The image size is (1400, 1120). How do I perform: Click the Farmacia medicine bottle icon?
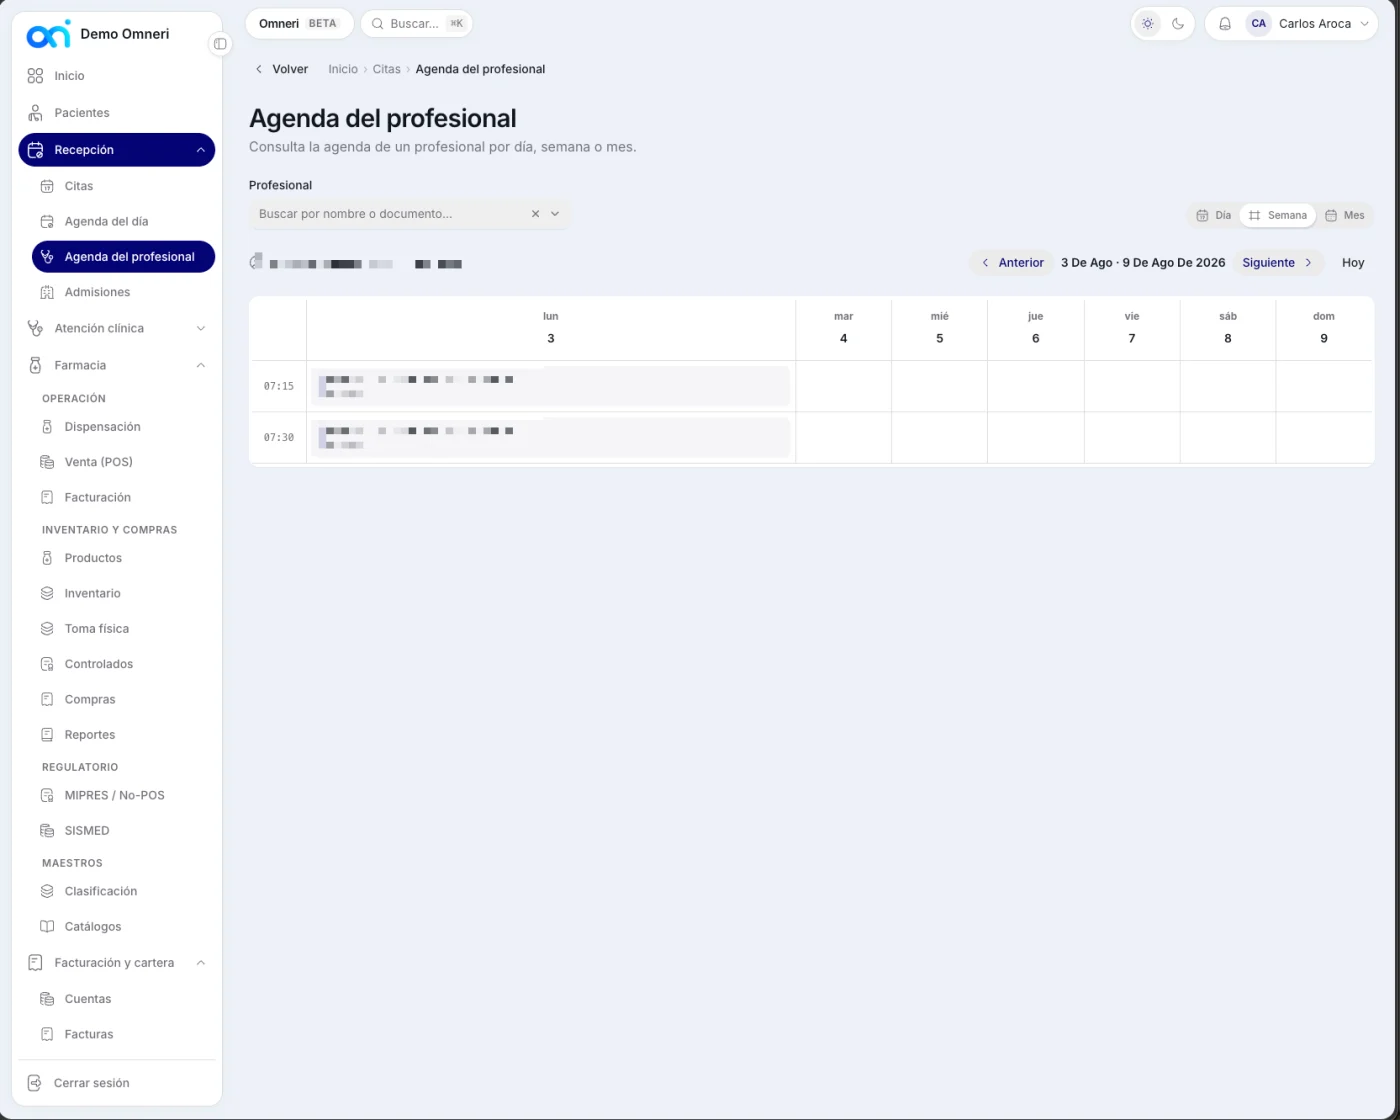click(35, 365)
